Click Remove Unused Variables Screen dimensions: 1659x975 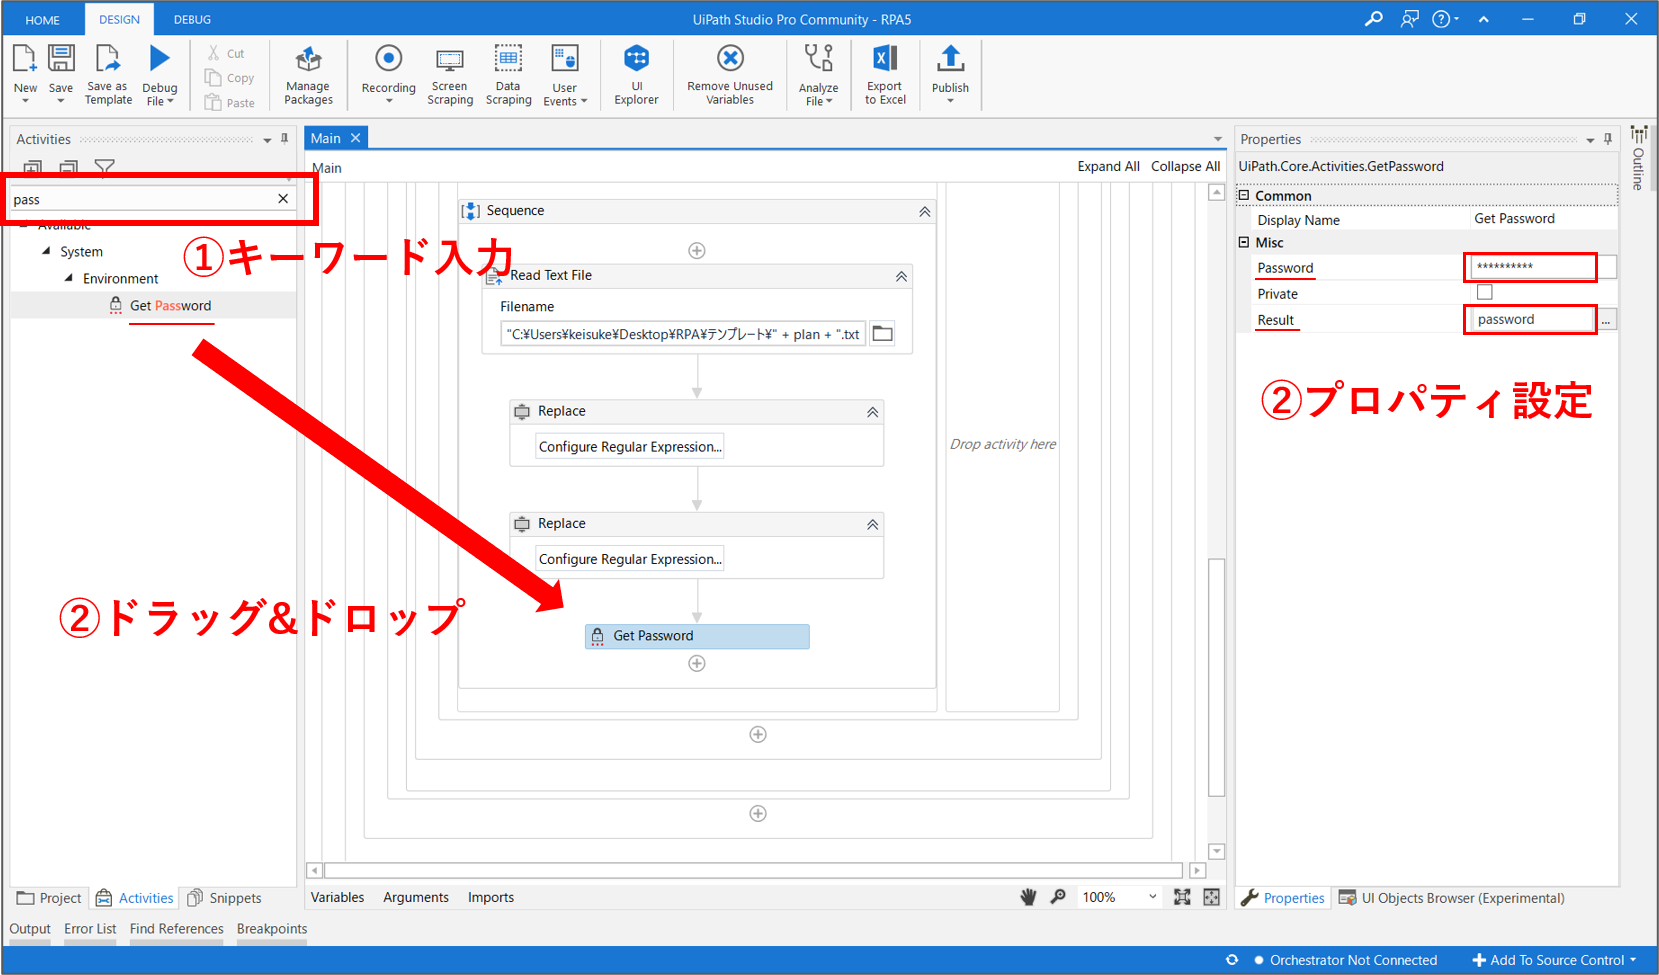730,73
